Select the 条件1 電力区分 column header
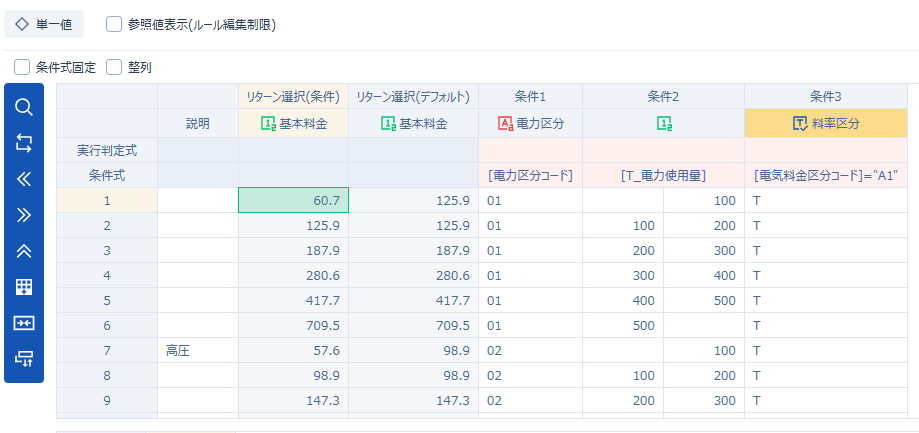 [x=530, y=123]
